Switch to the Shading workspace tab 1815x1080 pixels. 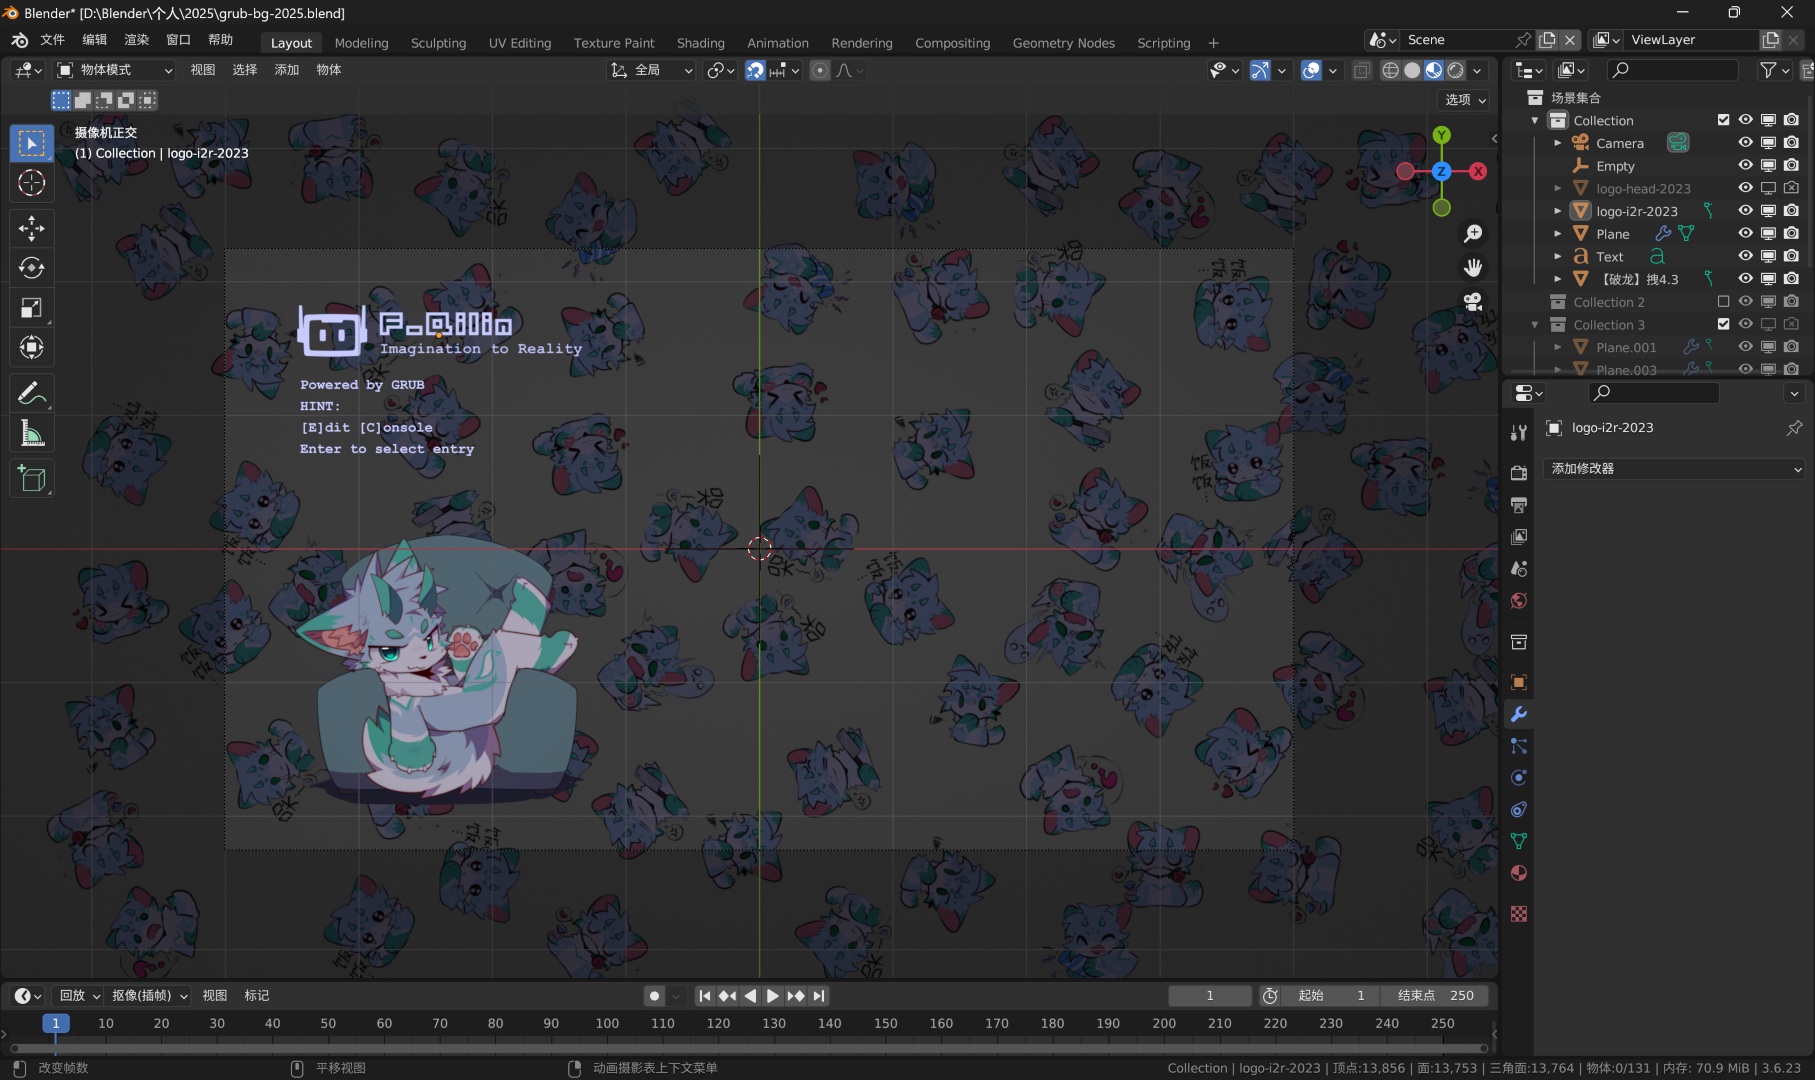(x=700, y=43)
